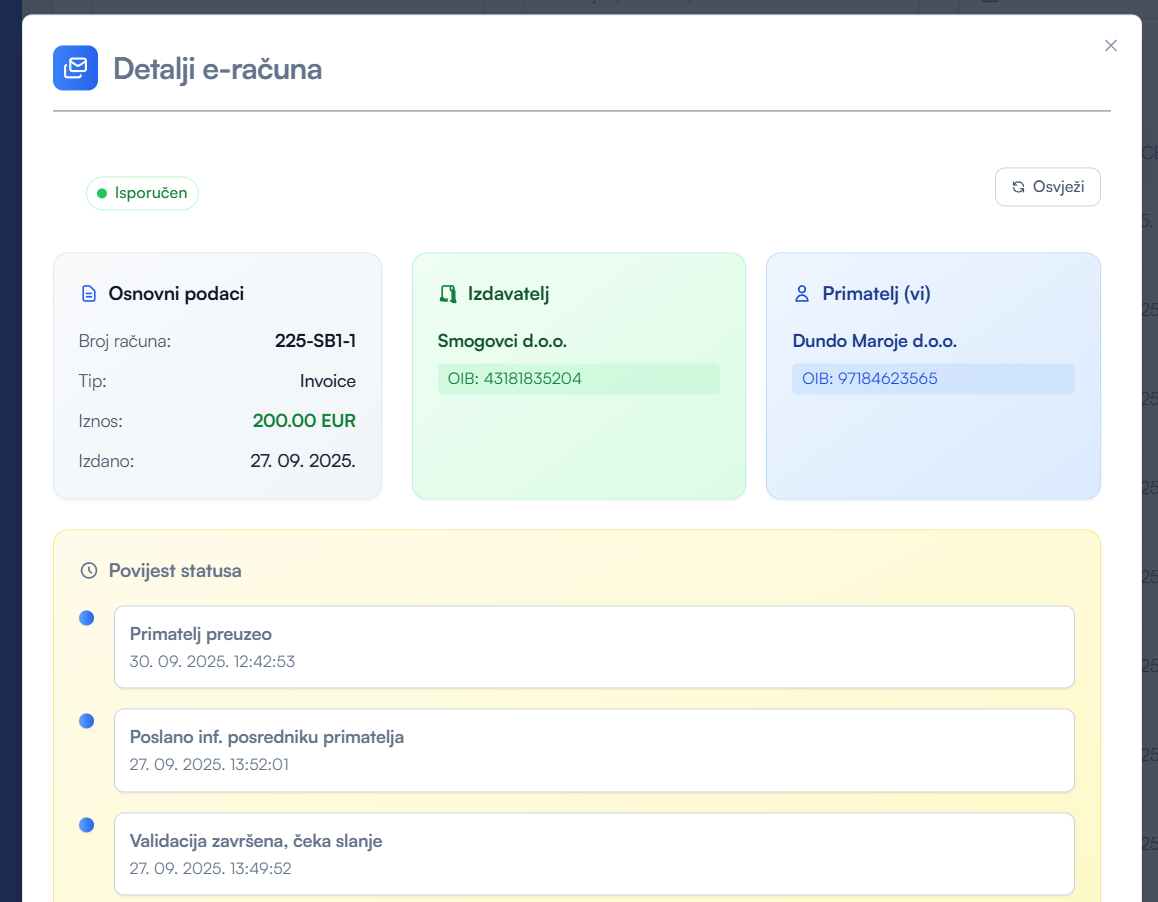The image size is (1158, 902).
Task: Click the Smogovci d.o.o. issuer name
Action: coord(502,341)
